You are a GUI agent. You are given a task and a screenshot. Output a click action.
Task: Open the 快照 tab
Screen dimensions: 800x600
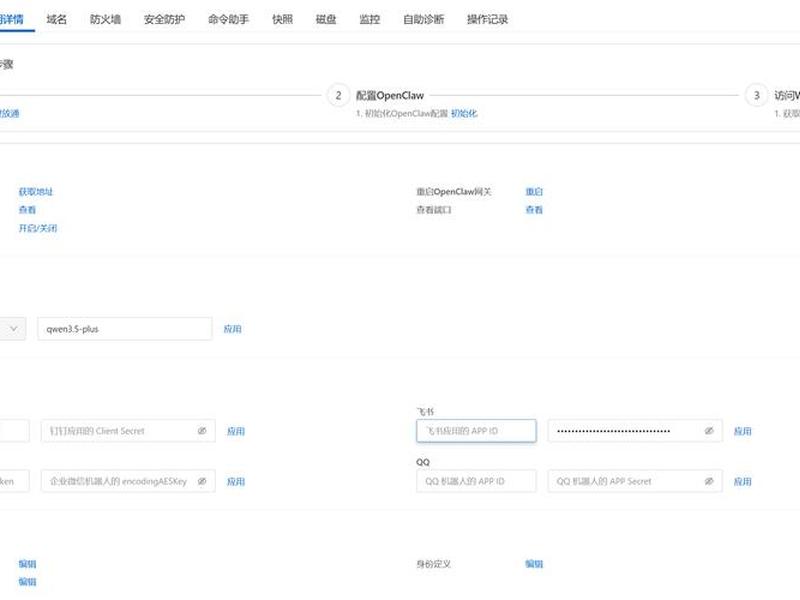[283, 19]
